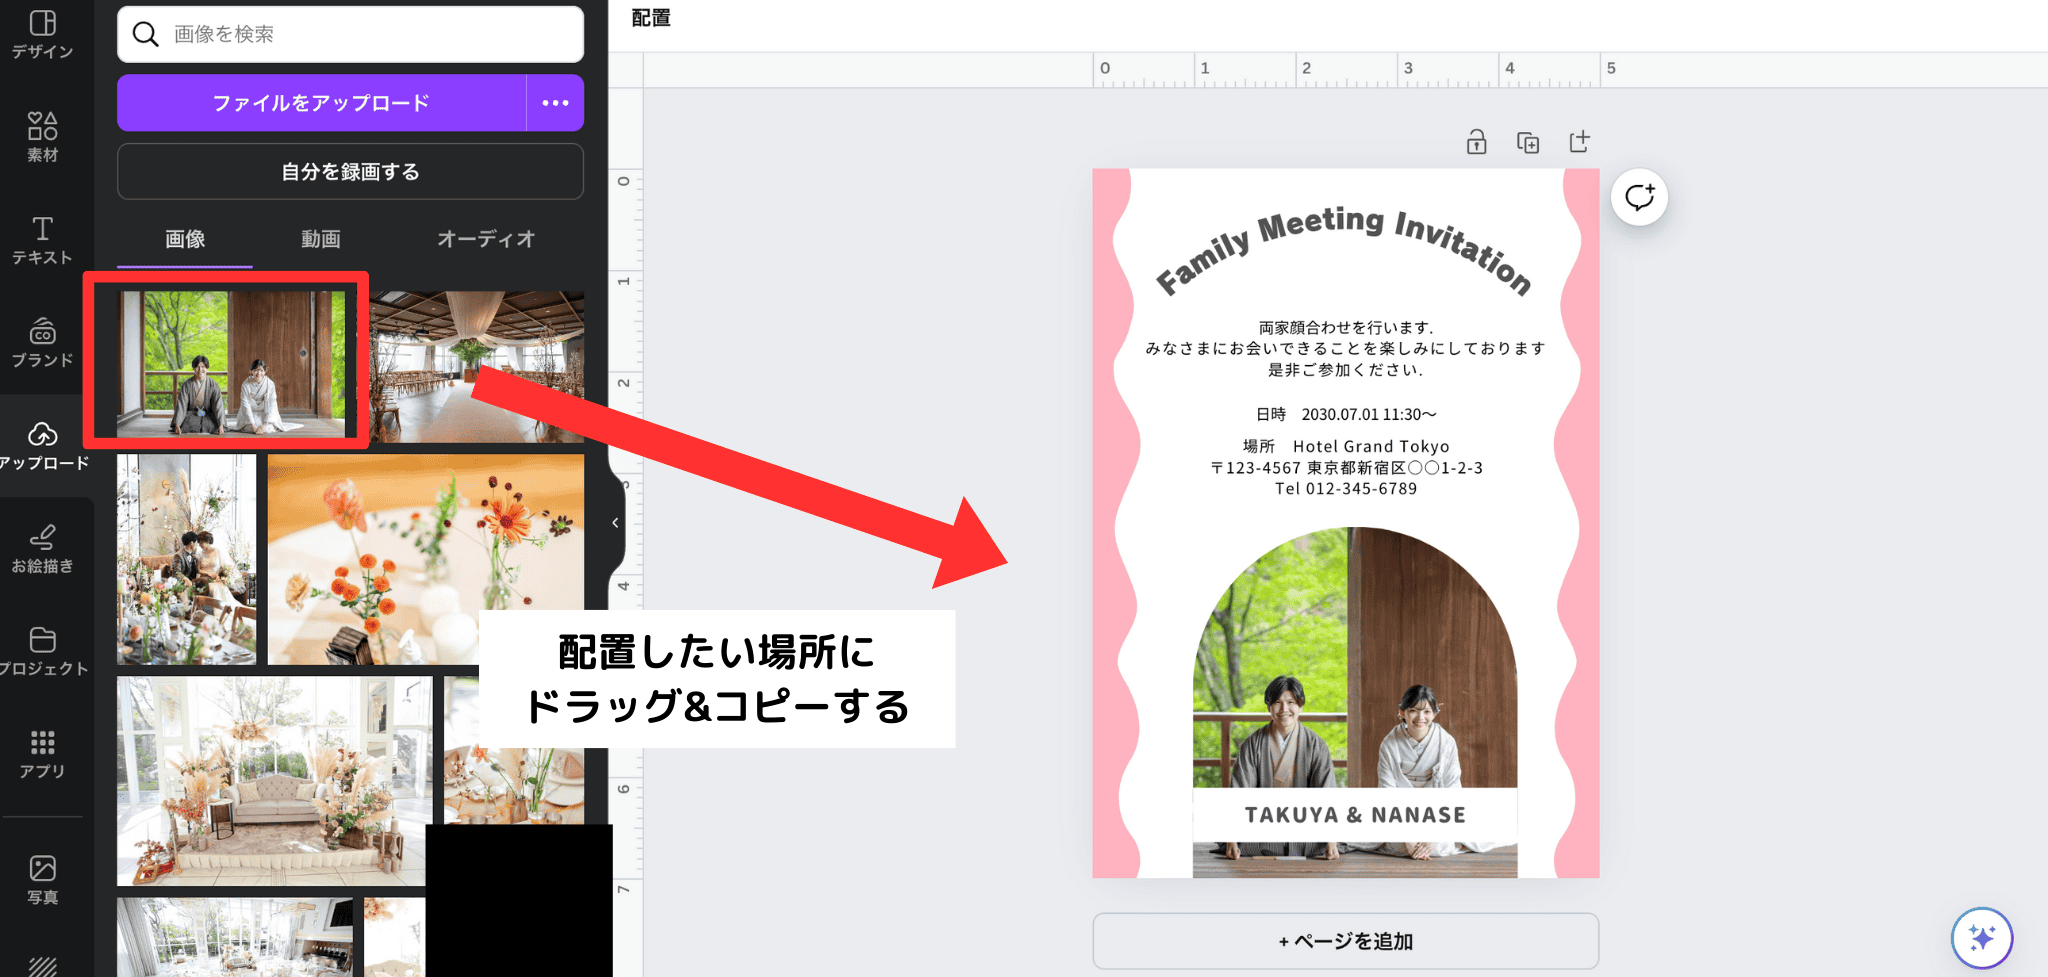Image resolution: width=2048 pixels, height=977 pixels.
Task: Switch to the オーディオ (Audio) tab
Action: point(486,239)
